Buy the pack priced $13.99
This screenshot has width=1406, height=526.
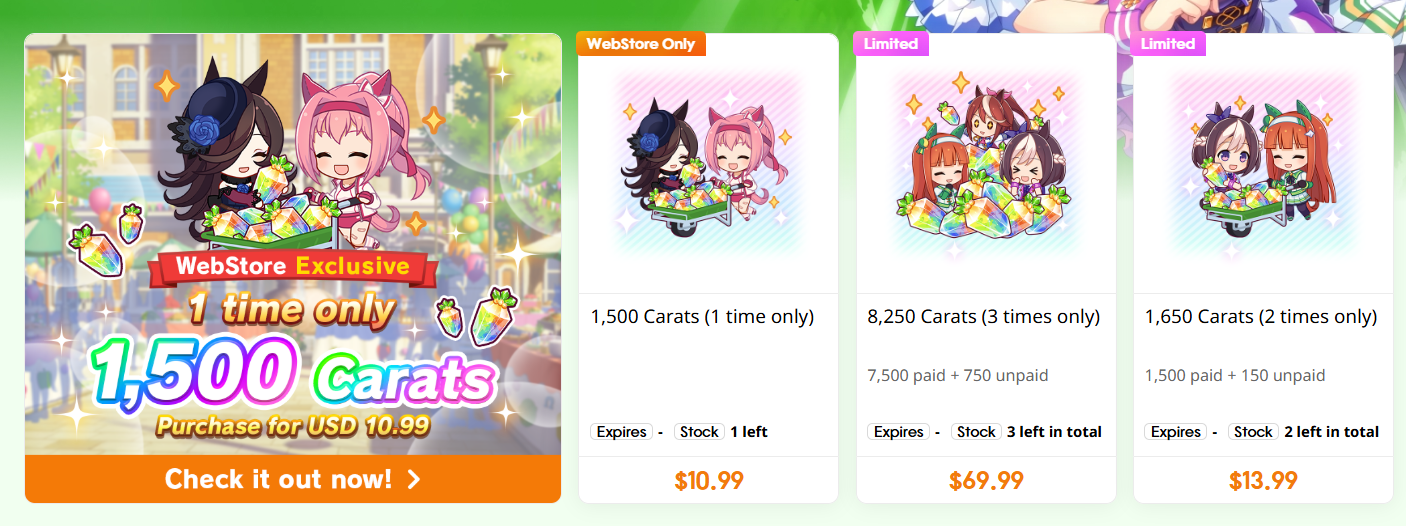pos(1263,480)
